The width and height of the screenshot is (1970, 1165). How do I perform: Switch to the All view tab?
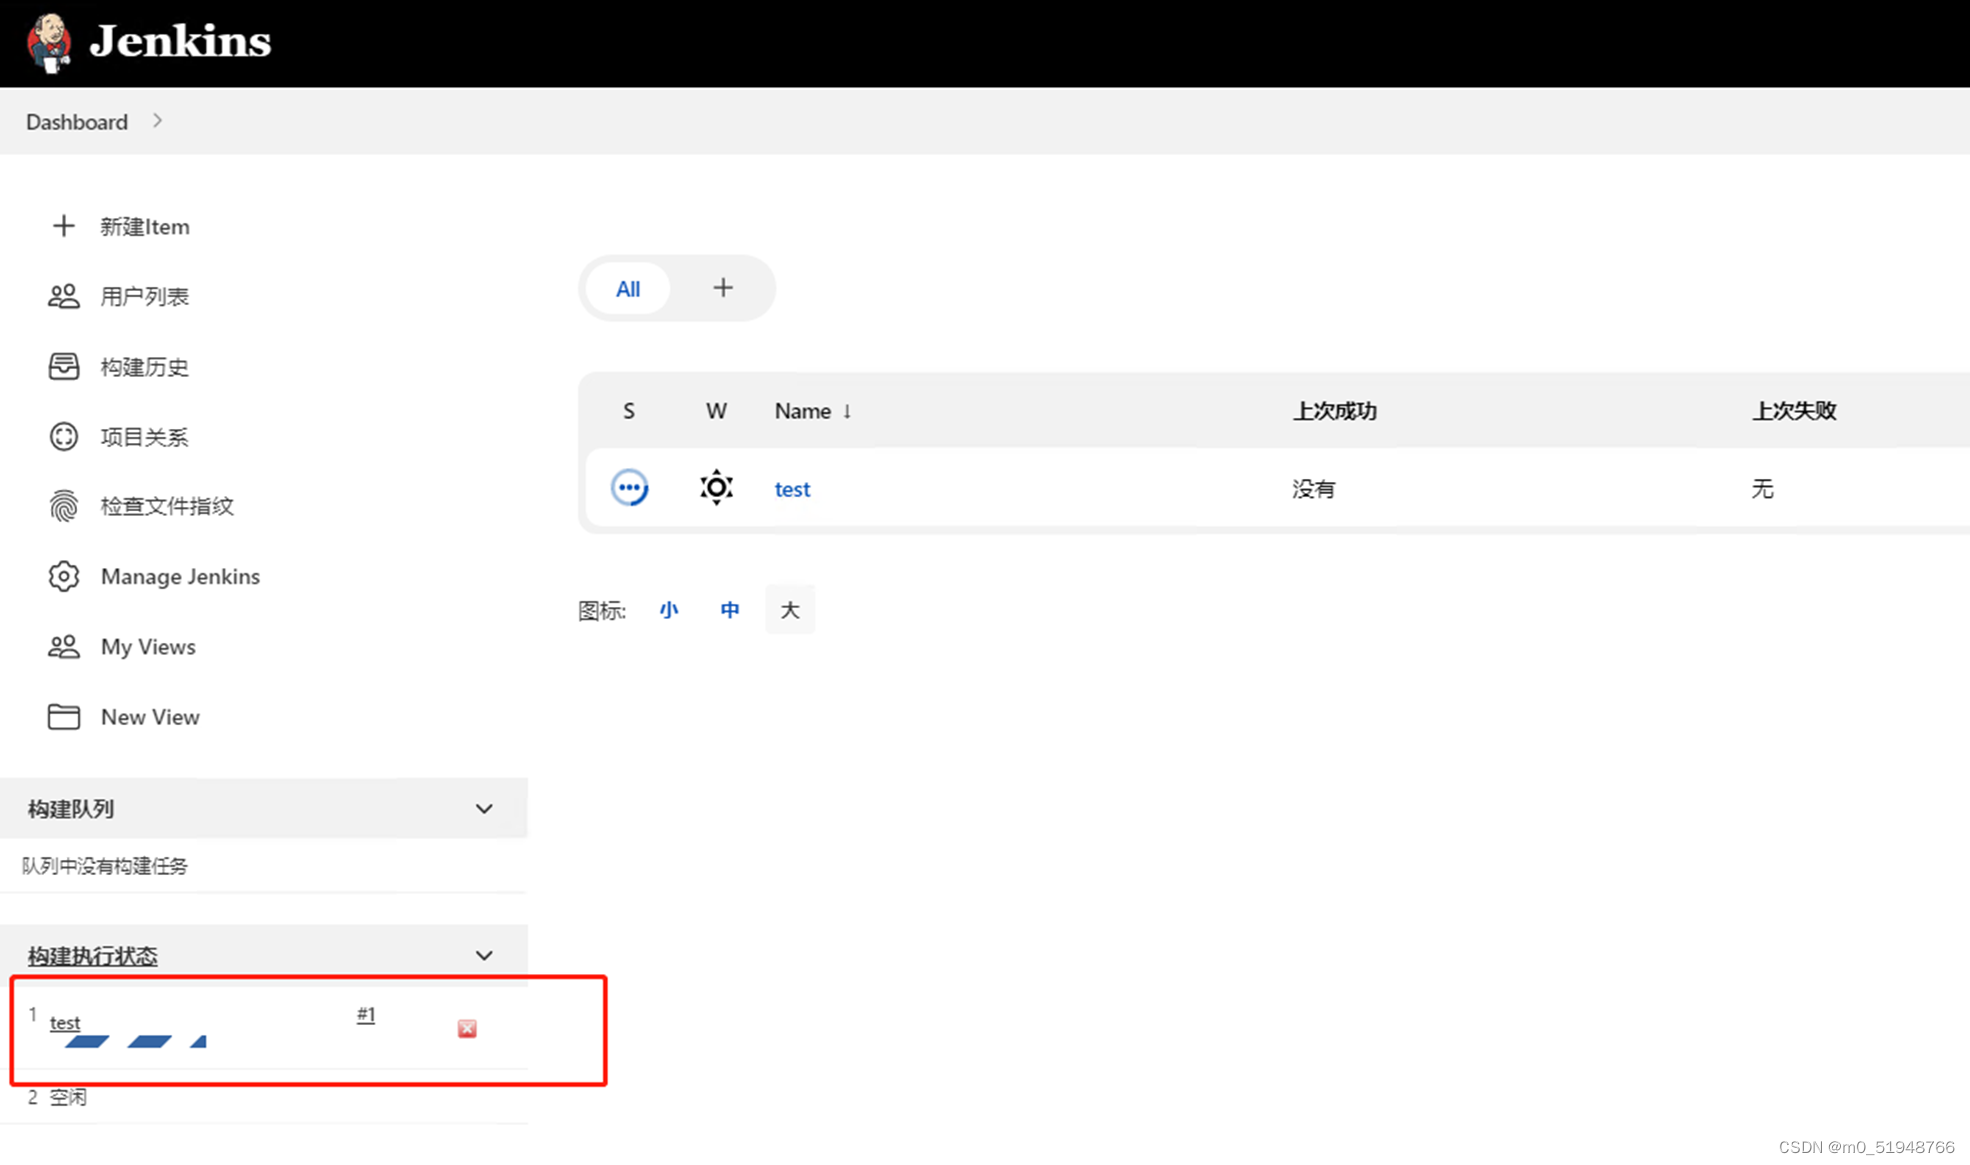click(628, 288)
